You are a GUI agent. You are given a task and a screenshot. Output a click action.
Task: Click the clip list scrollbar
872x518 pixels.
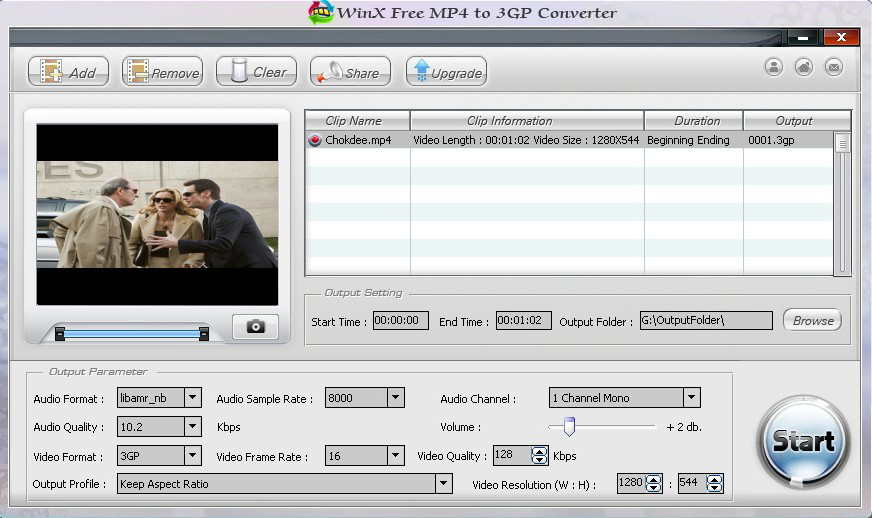point(843,203)
